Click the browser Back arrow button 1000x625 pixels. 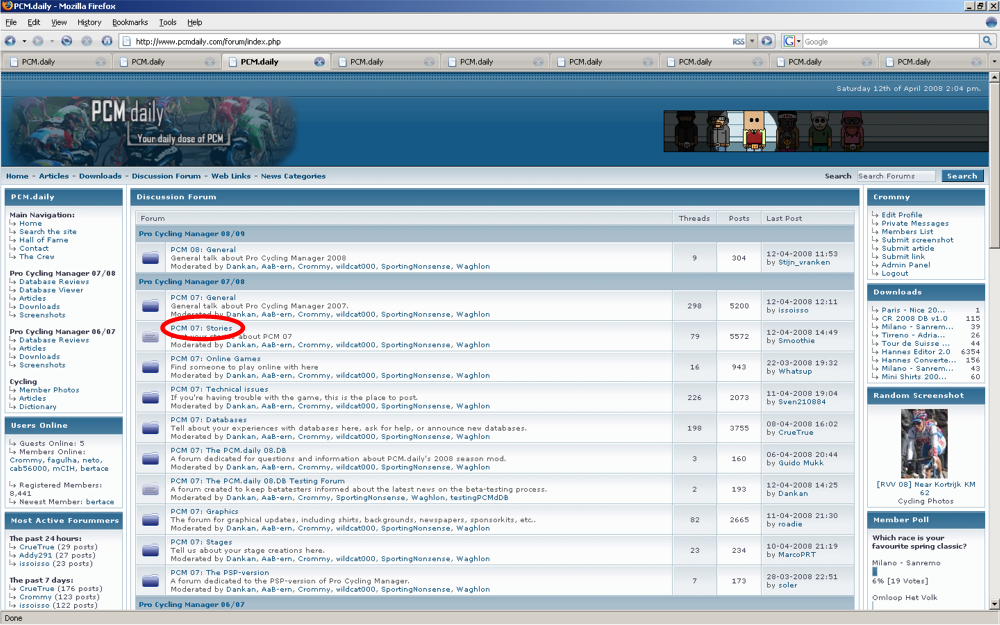click(x=10, y=41)
